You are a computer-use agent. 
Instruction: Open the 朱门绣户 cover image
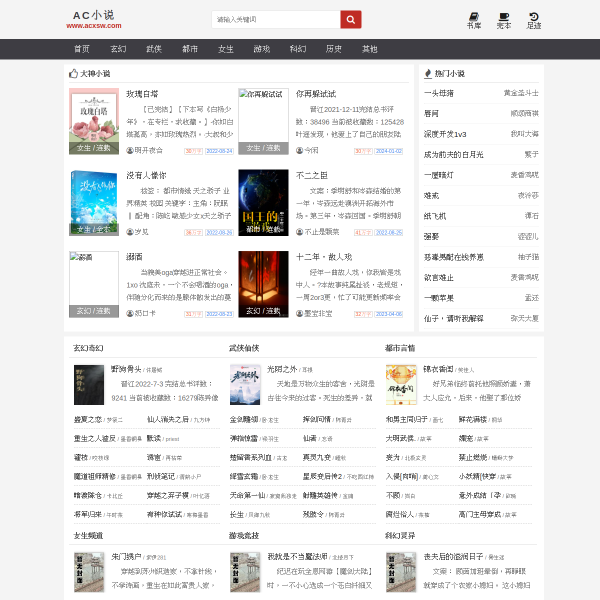(x=89, y=572)
